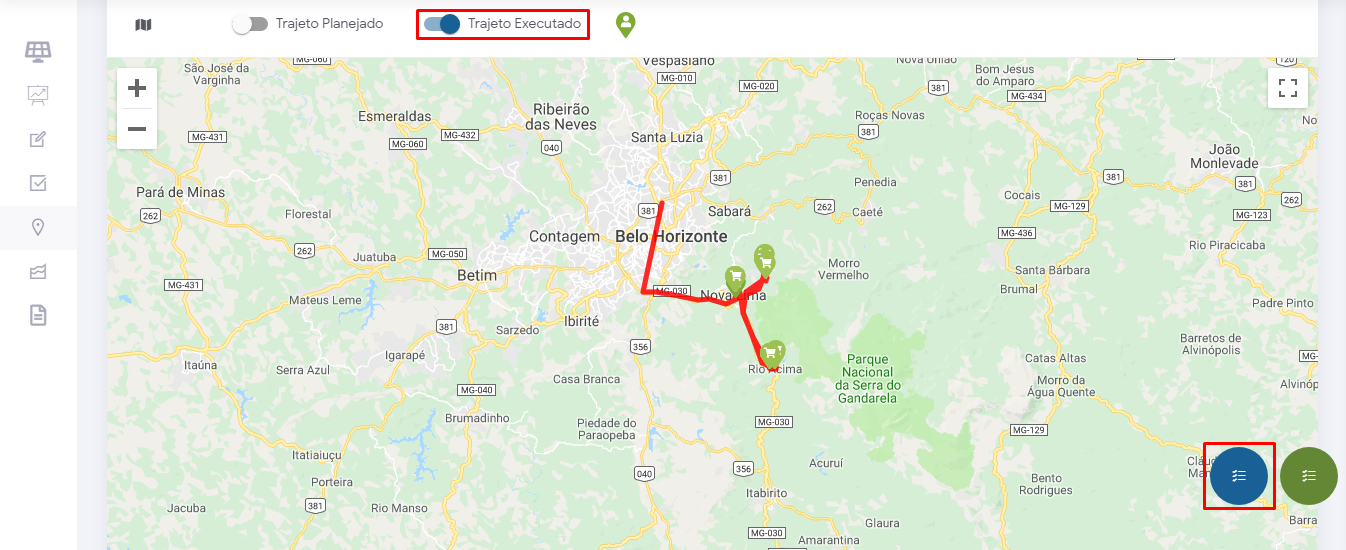Toggle fullscreen map view
Viewport: 1346px width, 550px height.
pyautogui.click(x=1287, y=88)
